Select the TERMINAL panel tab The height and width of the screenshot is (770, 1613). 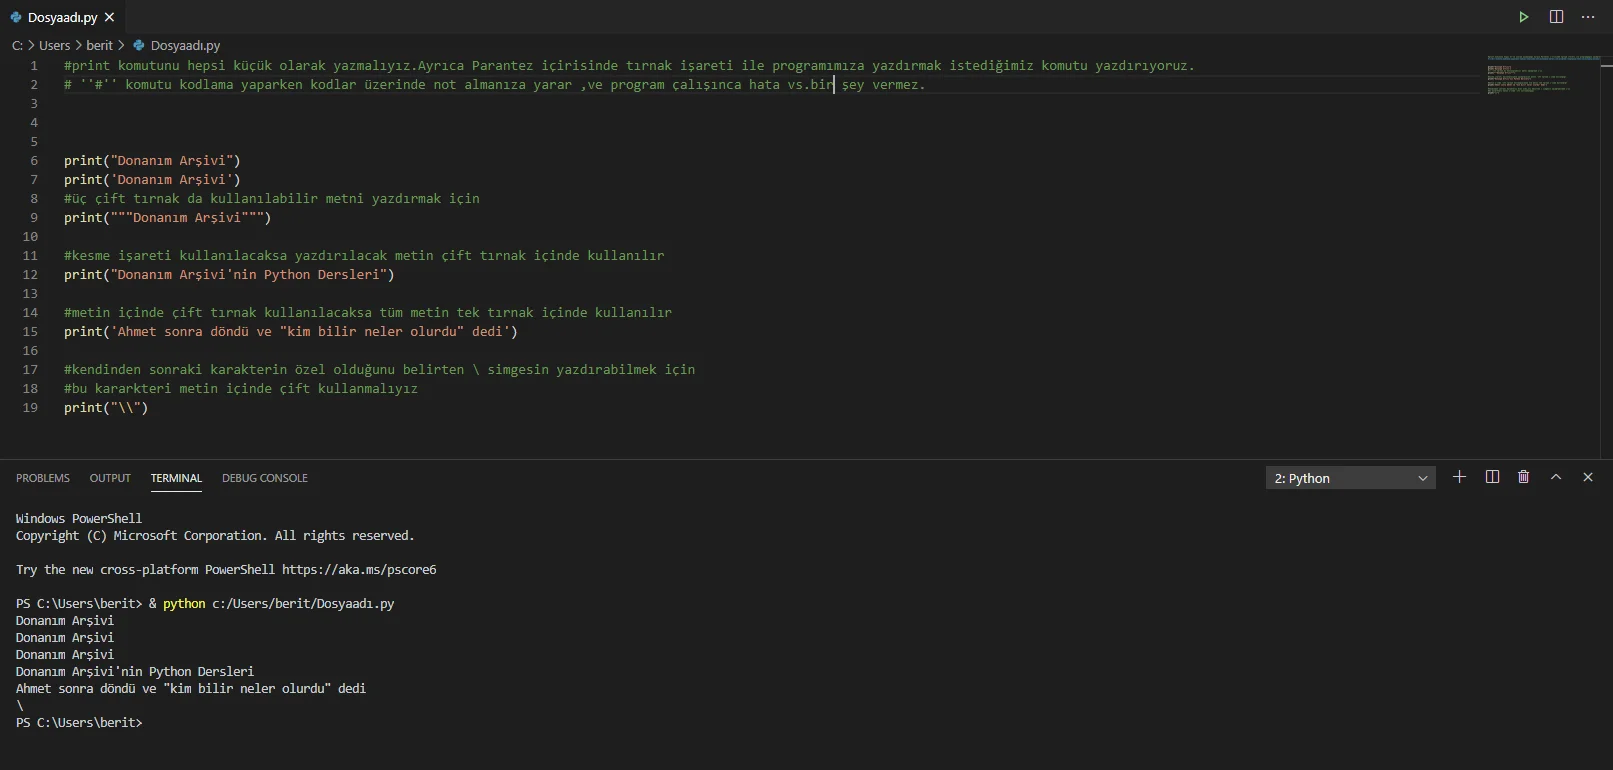176,478
